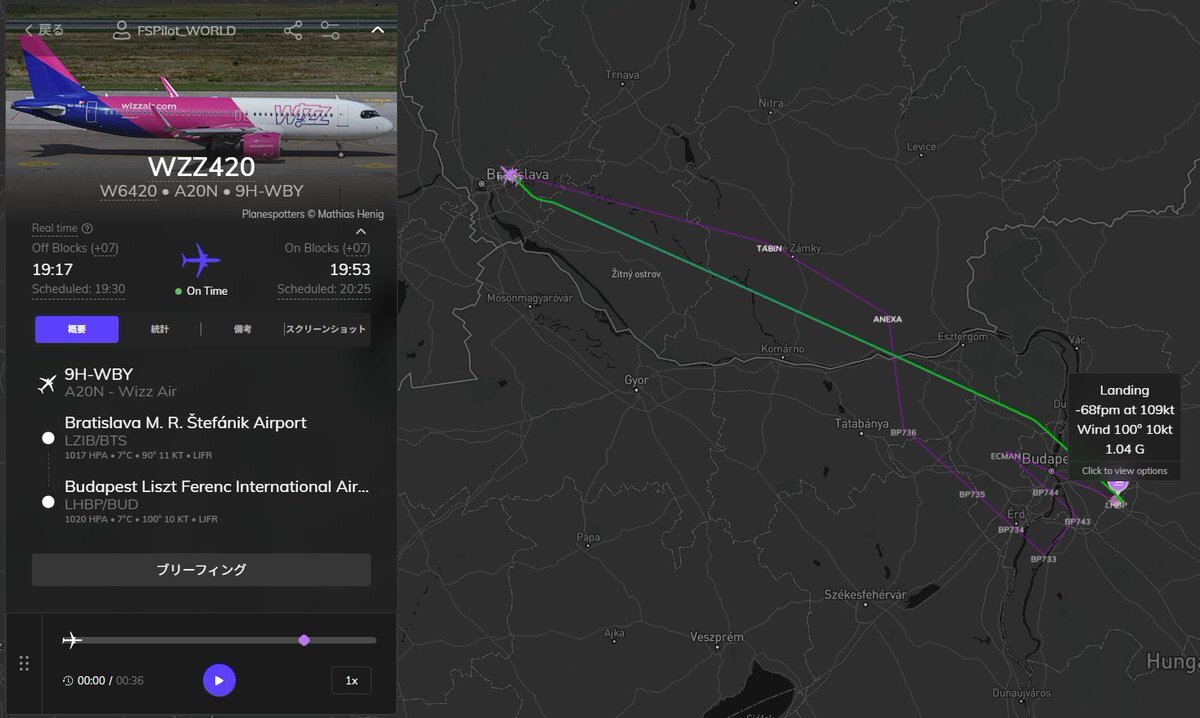Click the purple landing marker at LHBP
The height and width of the screenshot is (718, 1200).
(1117, 487)
